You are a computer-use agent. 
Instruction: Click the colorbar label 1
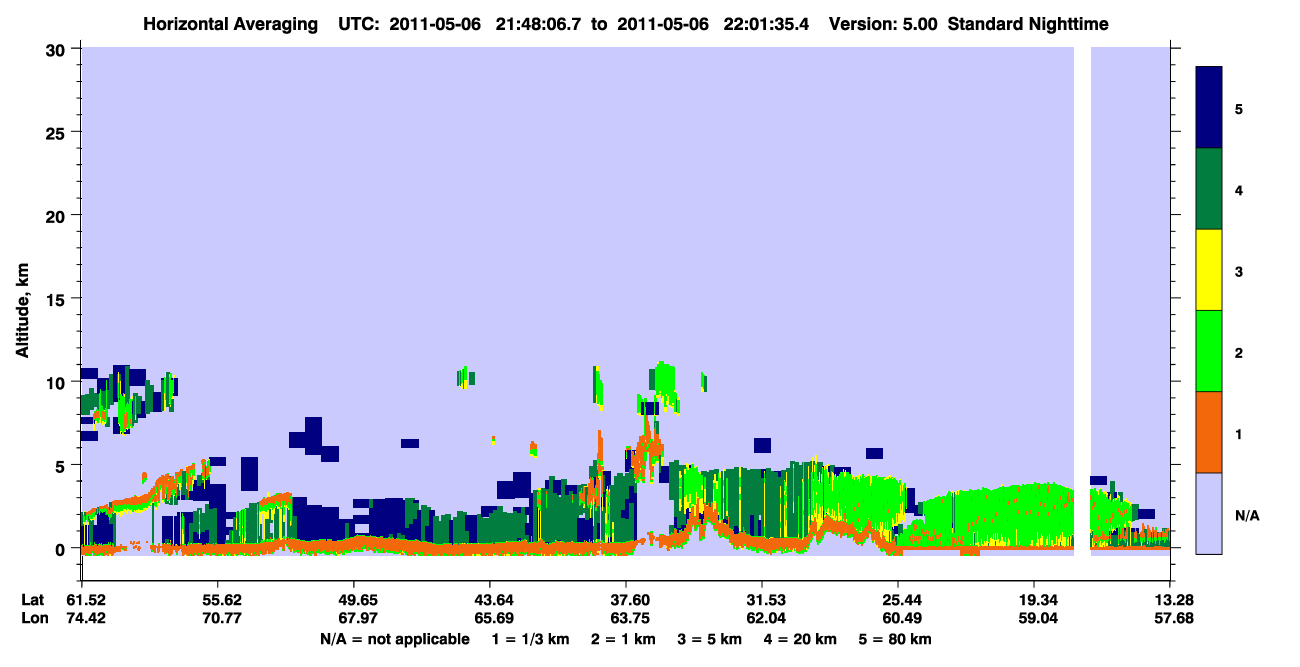[x=1239, y=434]
